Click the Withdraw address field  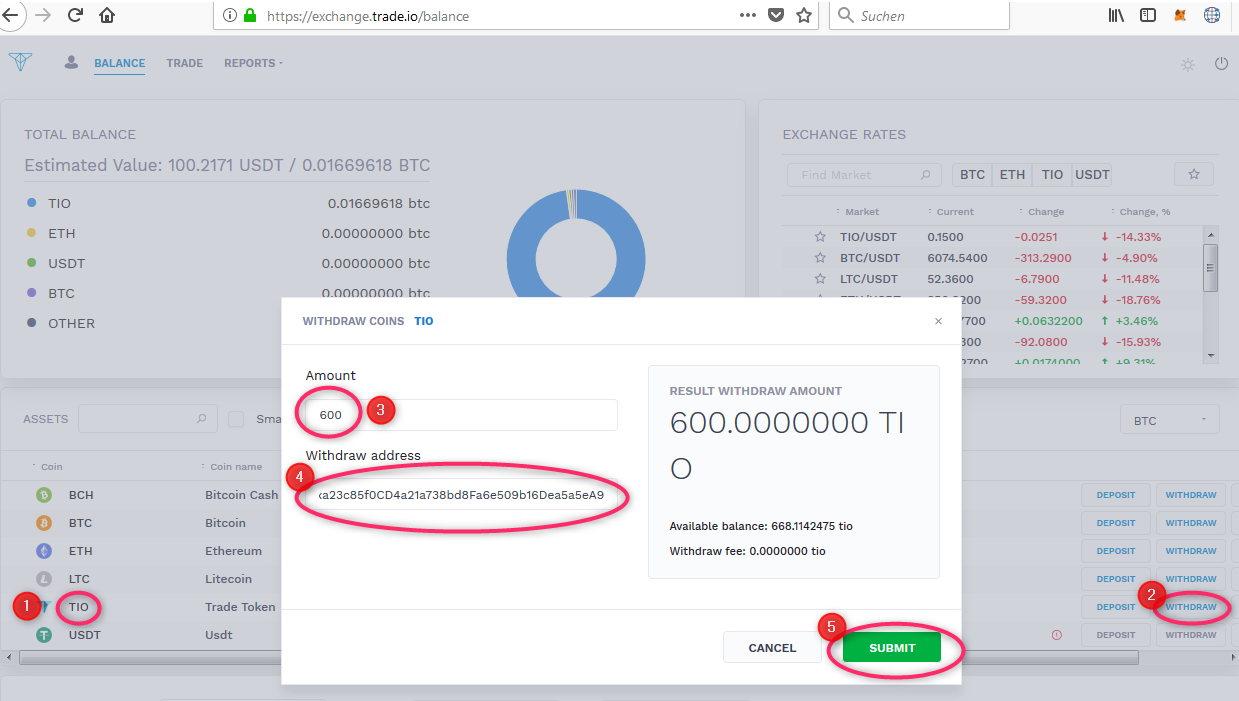[x=461, y=495]
